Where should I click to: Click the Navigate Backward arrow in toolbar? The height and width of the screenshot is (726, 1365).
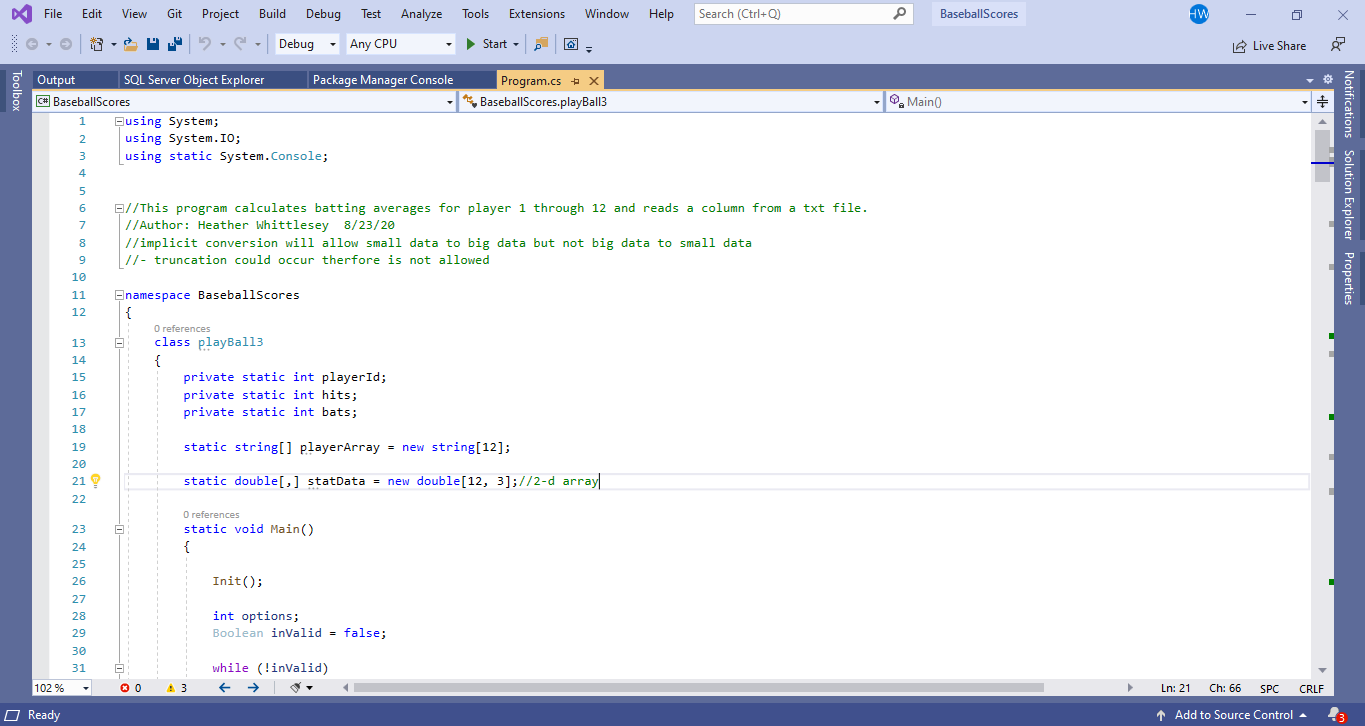(x=32, y=44)
